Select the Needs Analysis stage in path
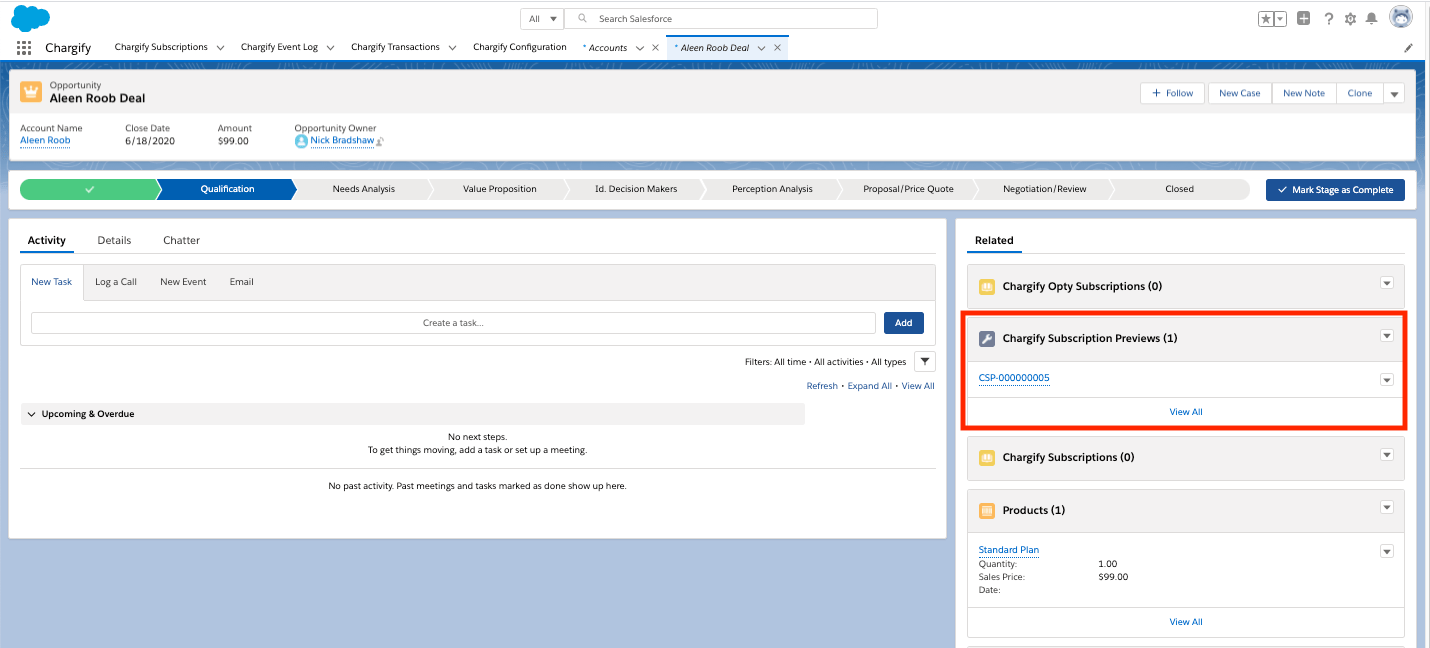Image resolution: width=1430 pixels, height=648 pixels. click(363, 189)
